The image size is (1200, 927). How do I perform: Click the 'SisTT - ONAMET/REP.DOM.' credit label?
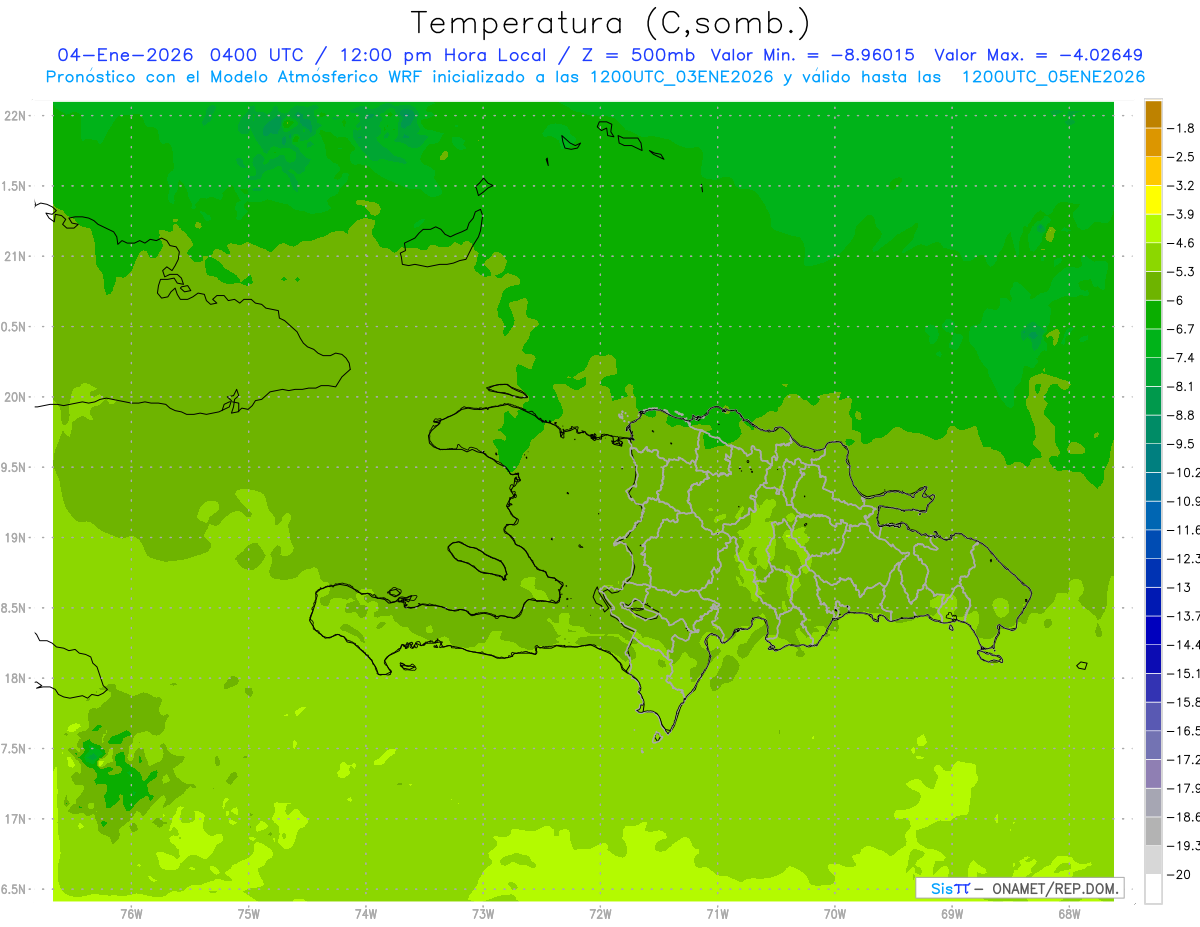tap(1020, 888)
